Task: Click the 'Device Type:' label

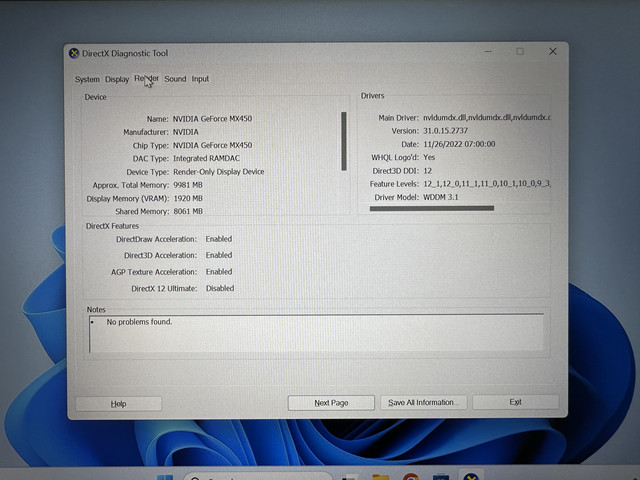Action: pos(147,172)
